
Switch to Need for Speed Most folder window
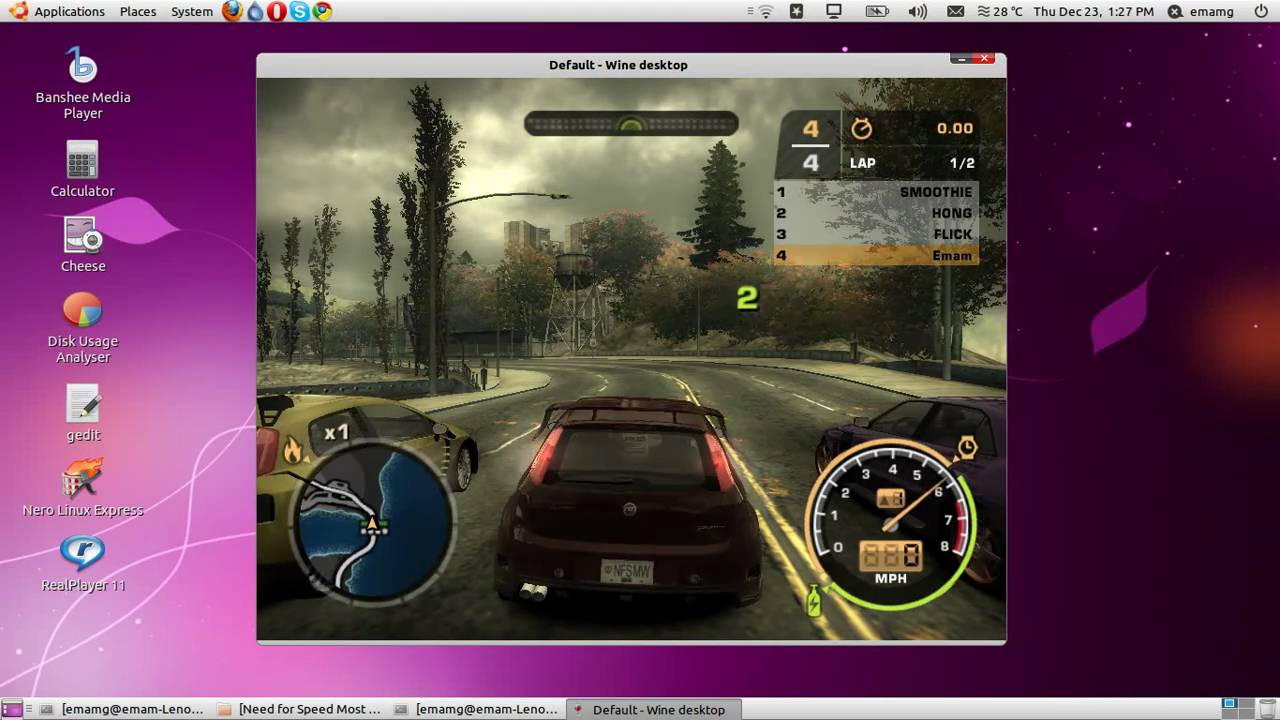pos(299,709)
